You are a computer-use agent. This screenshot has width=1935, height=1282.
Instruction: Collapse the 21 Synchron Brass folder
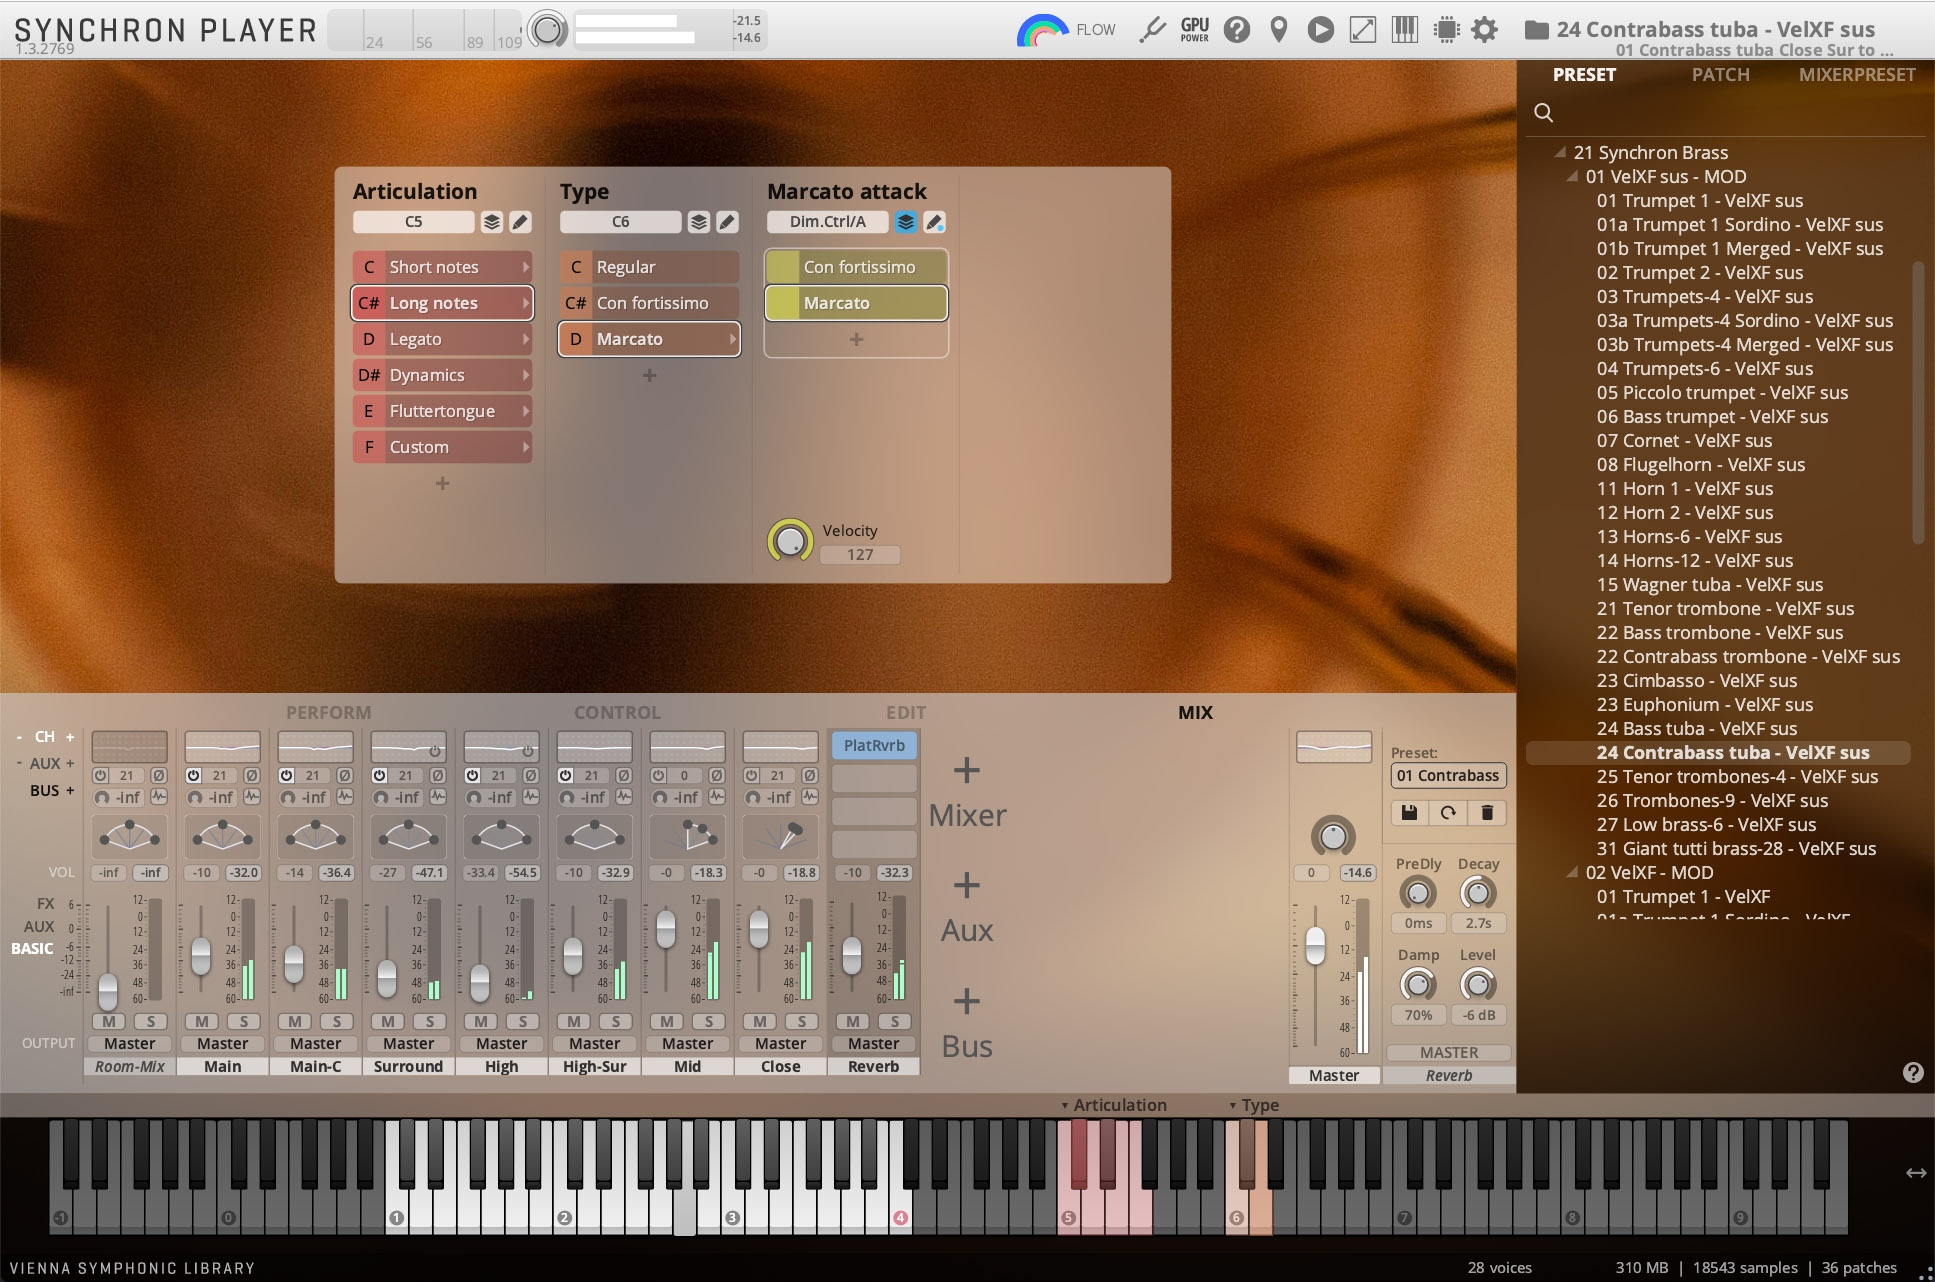coord(1560,152)
